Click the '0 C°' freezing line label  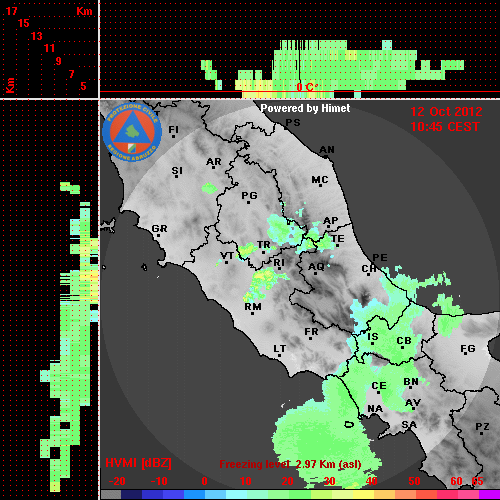pyautogui.click(x=307, y=87)
